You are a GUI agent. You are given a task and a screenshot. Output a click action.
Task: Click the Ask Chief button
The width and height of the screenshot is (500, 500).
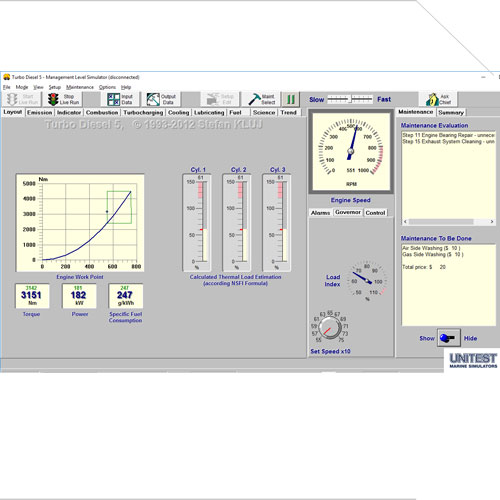(x=438, y=99)
